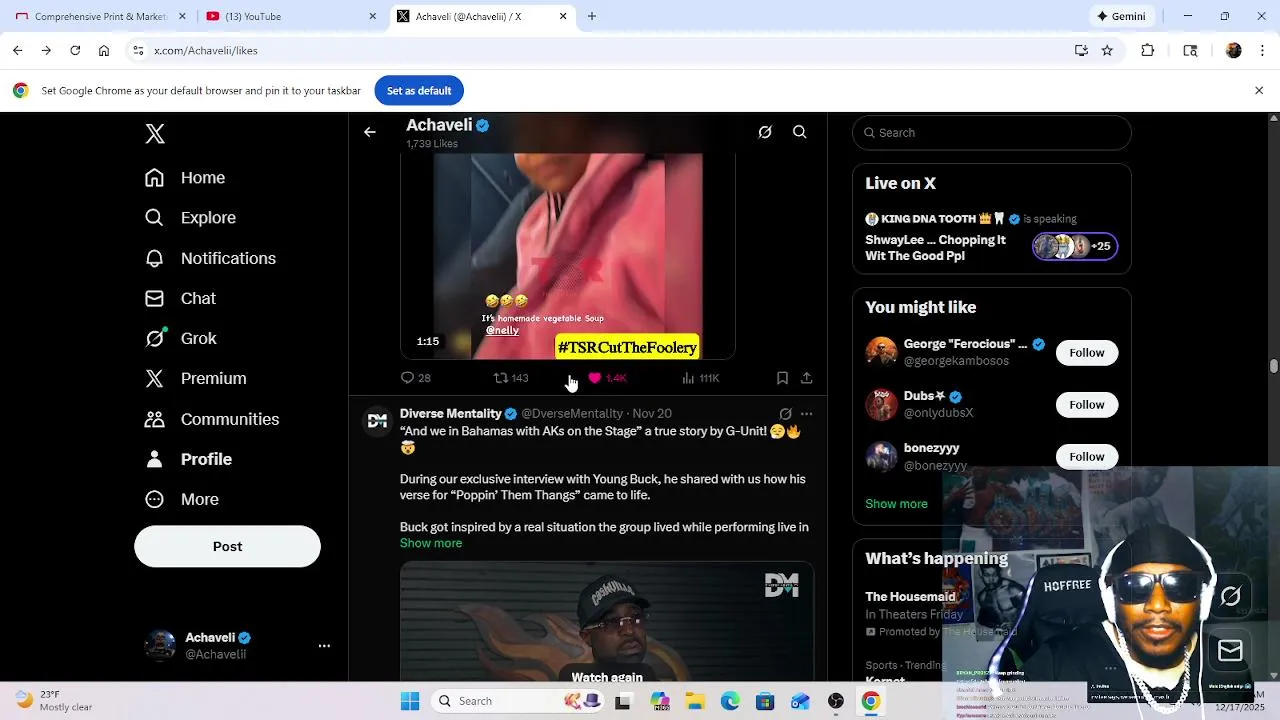1280x720 pixels.
Task: Follow bonezyyy
Action: [x=1087, y=457]
